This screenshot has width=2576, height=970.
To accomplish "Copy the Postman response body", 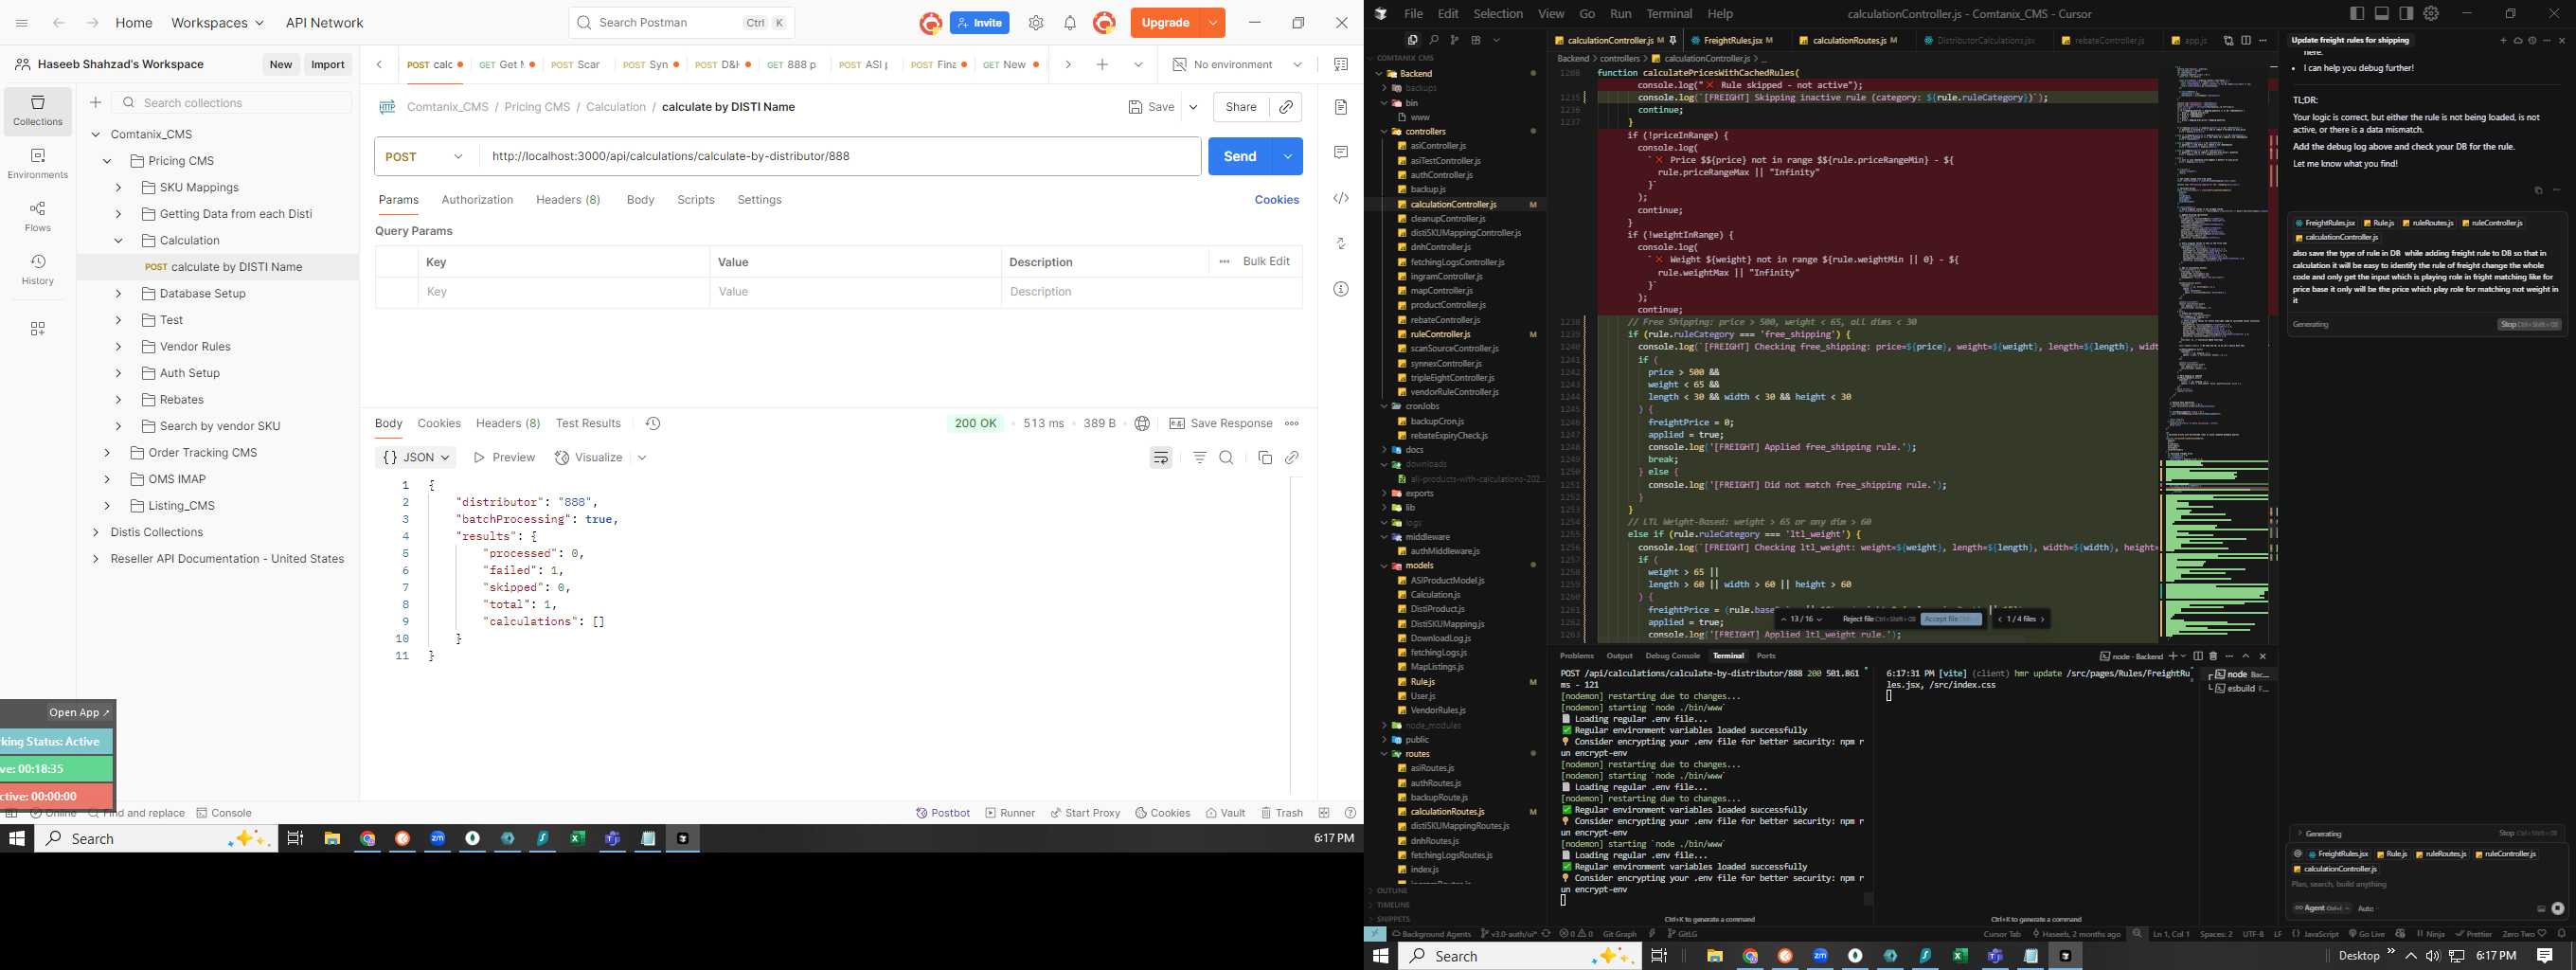I will point(1265,458).
